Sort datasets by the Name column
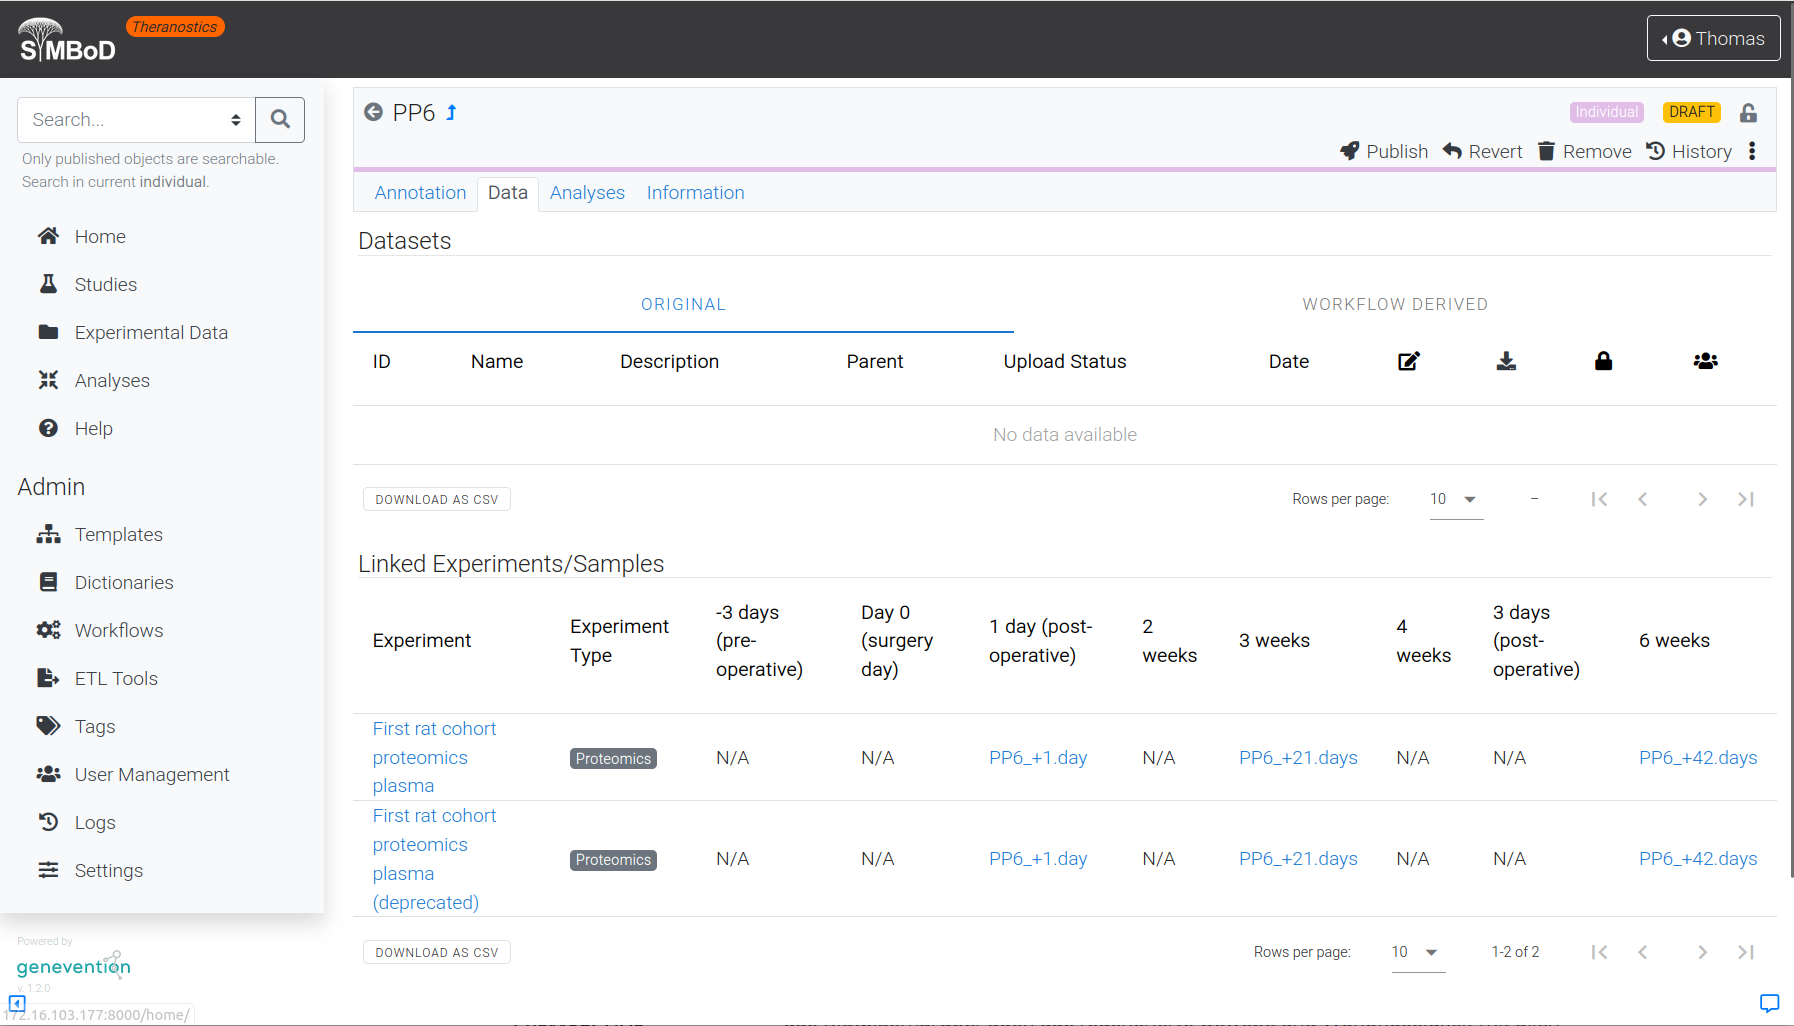The width and height of the screenshot is (1794, 1026). click(497, 362)
